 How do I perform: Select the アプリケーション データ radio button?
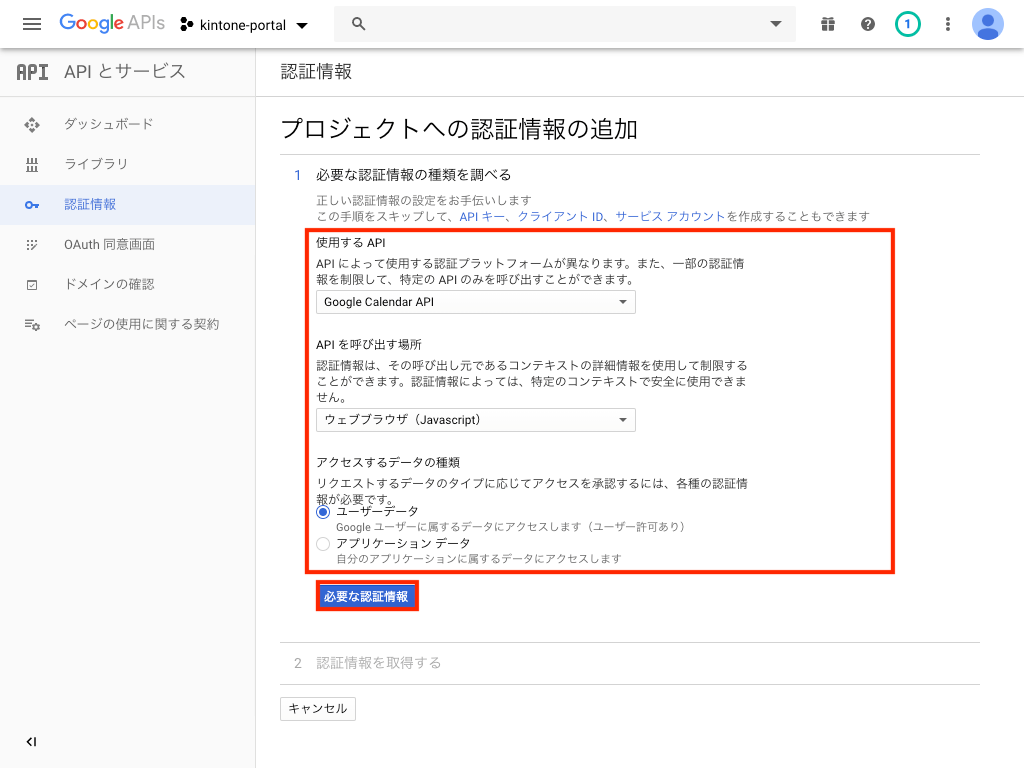coord(323,544)
